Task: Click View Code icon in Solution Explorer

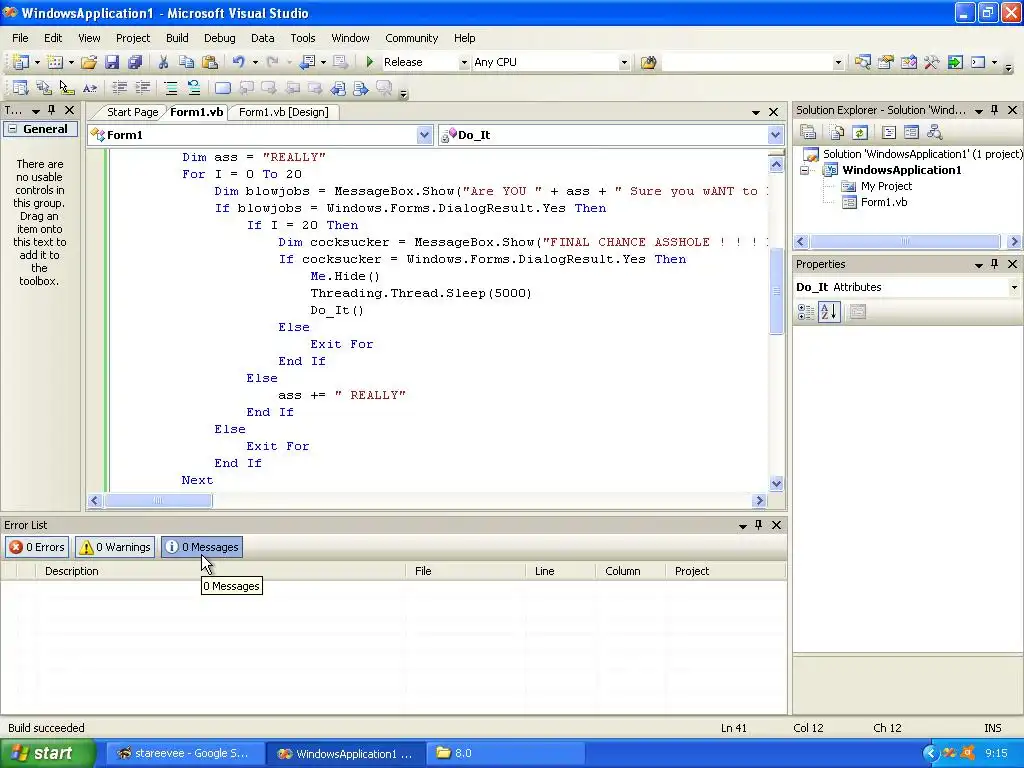Action: tap(888, 132)
